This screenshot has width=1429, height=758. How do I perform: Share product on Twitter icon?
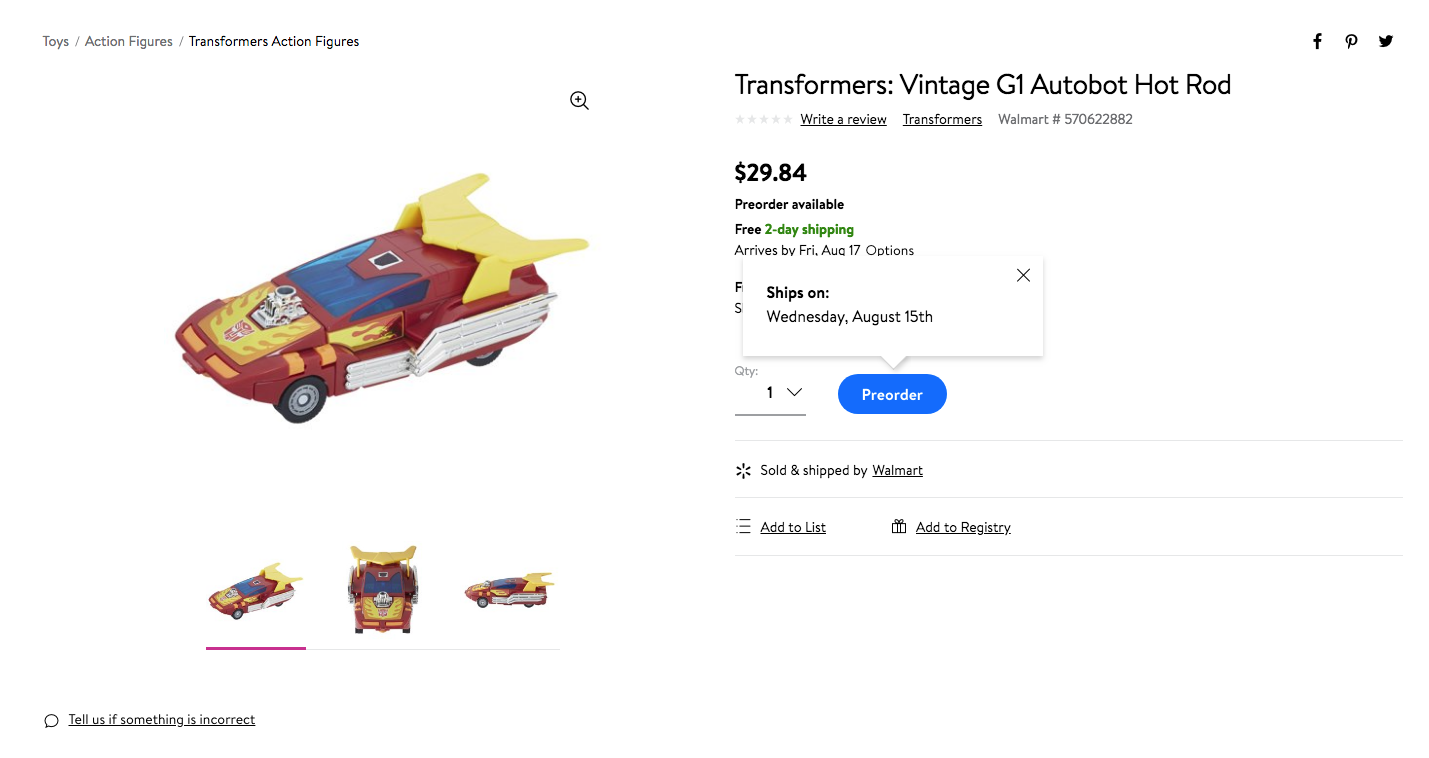click(x=1385, y=41)
